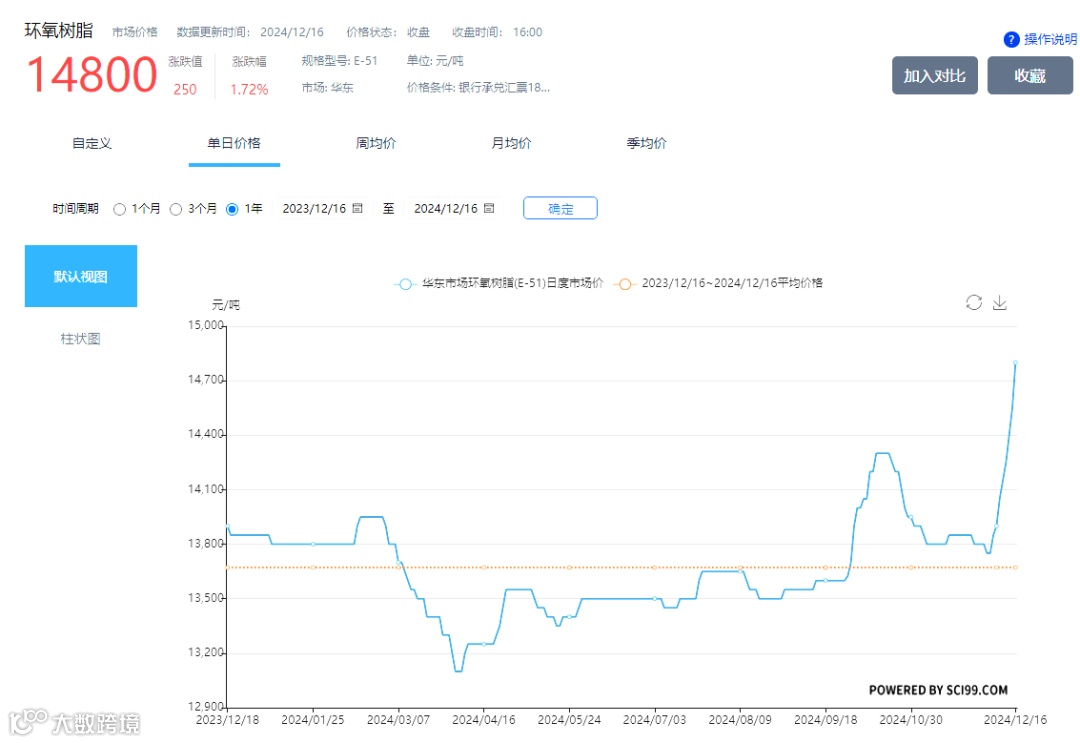Viewport: 1080px width, 743px height.
Task: Click the 收藏 button
Action: [1030, 76]
